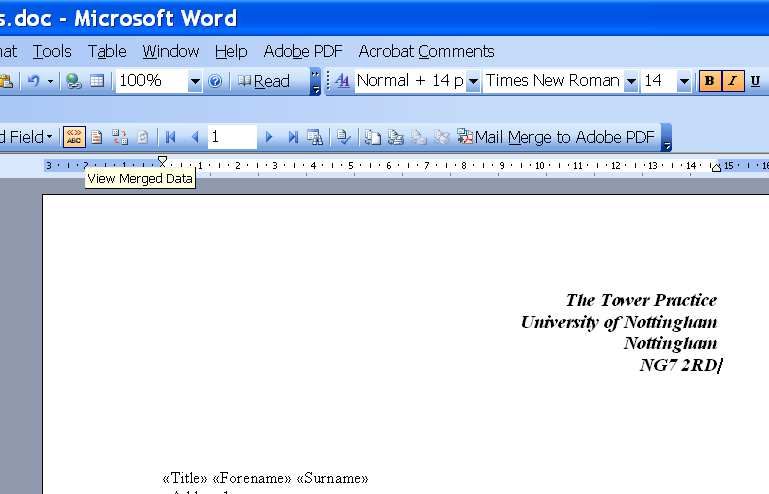Image resolution: width=769 pixels, height=494 pixels.
Task: Open the Acrobat Comments menu
Action: click(x=426, y=52)
